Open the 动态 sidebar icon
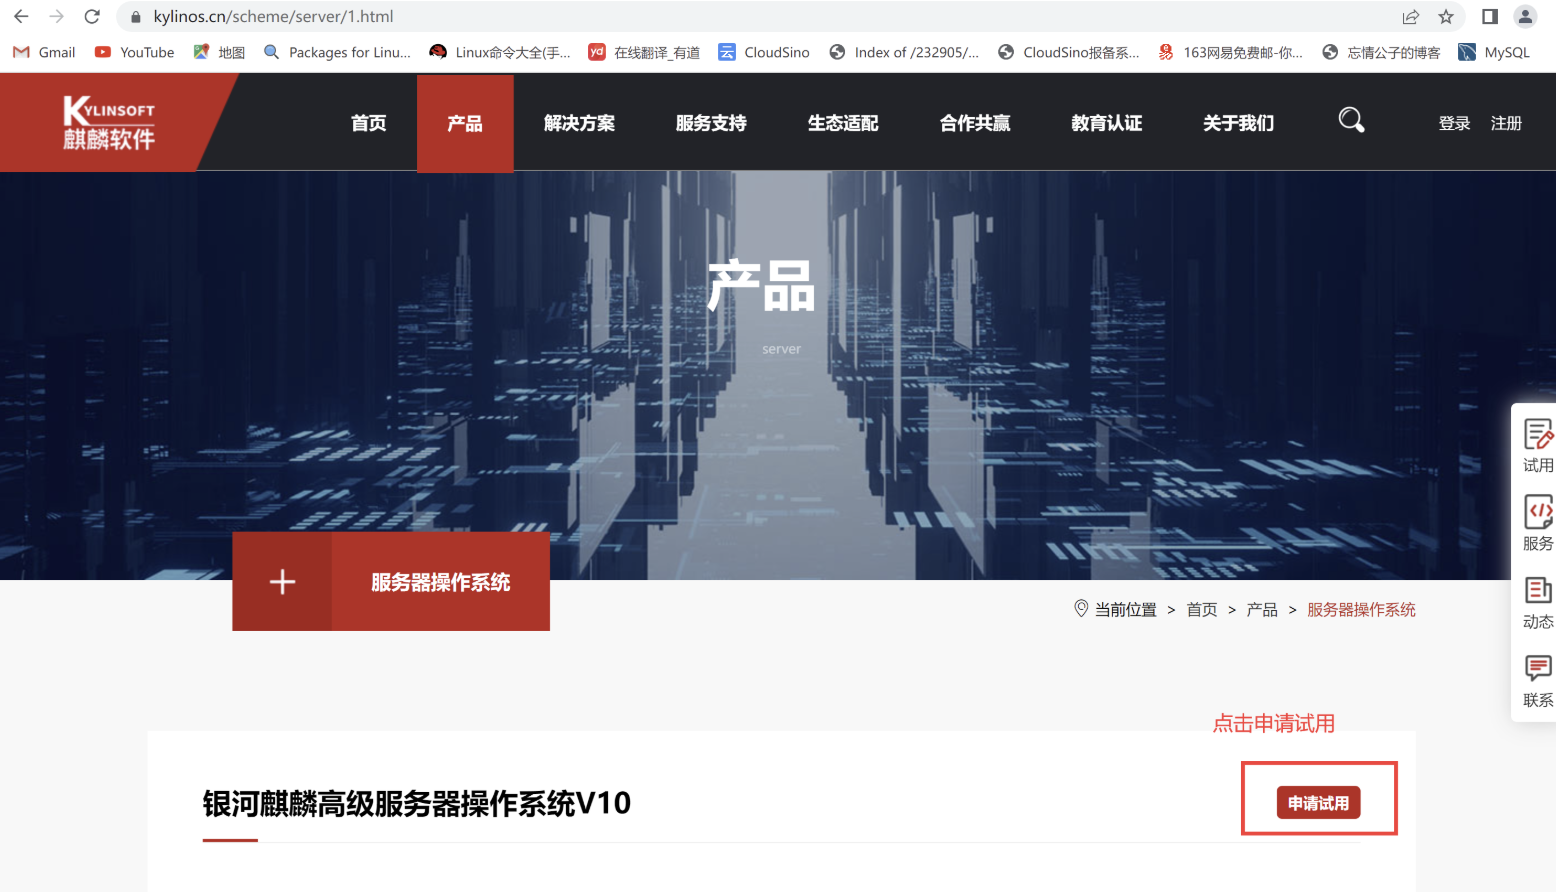 (1538, 603)
